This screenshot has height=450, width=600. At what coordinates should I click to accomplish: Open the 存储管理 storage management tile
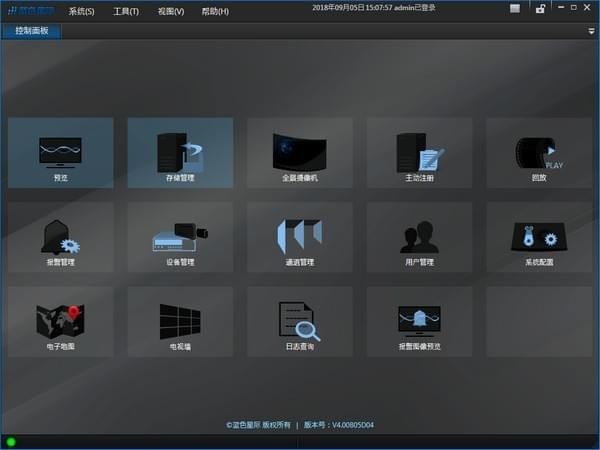coord(180,153)
